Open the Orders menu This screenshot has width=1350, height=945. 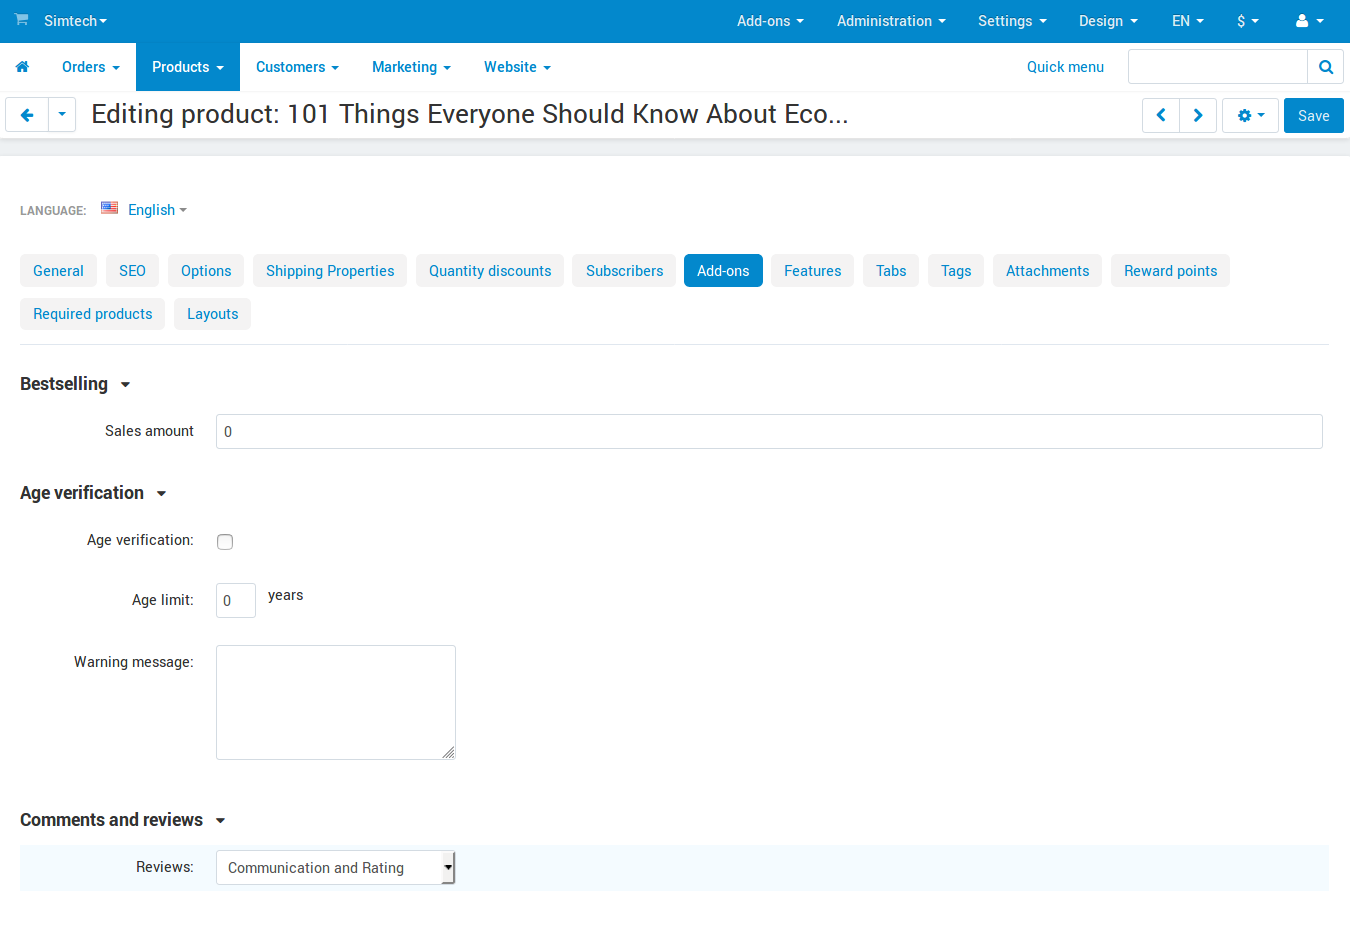click(91, 67)
